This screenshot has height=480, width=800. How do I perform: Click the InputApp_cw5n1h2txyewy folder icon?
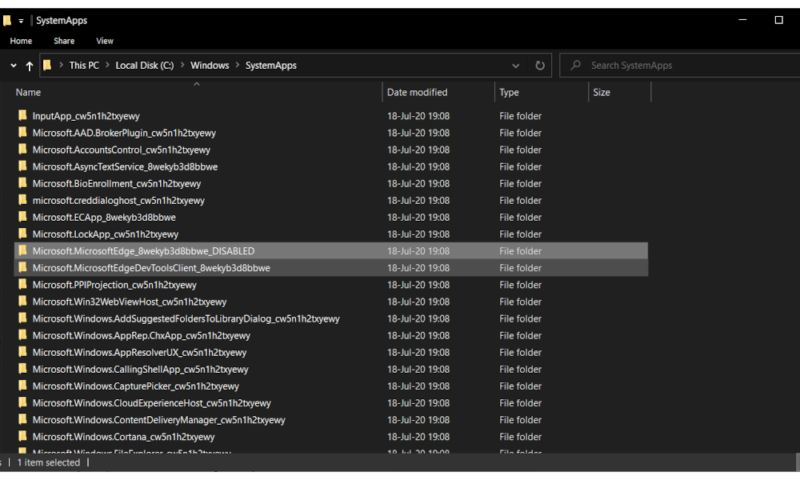(22, 115)
